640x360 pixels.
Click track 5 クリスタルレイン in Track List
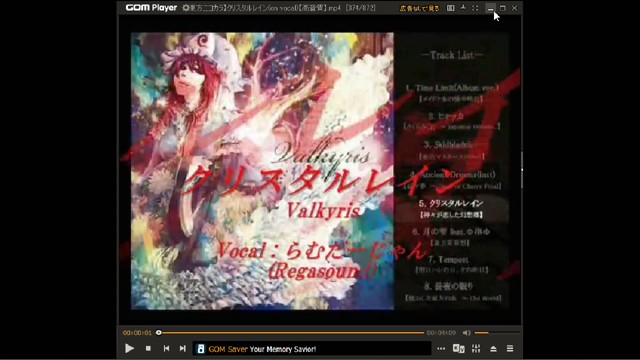[451, 203]
